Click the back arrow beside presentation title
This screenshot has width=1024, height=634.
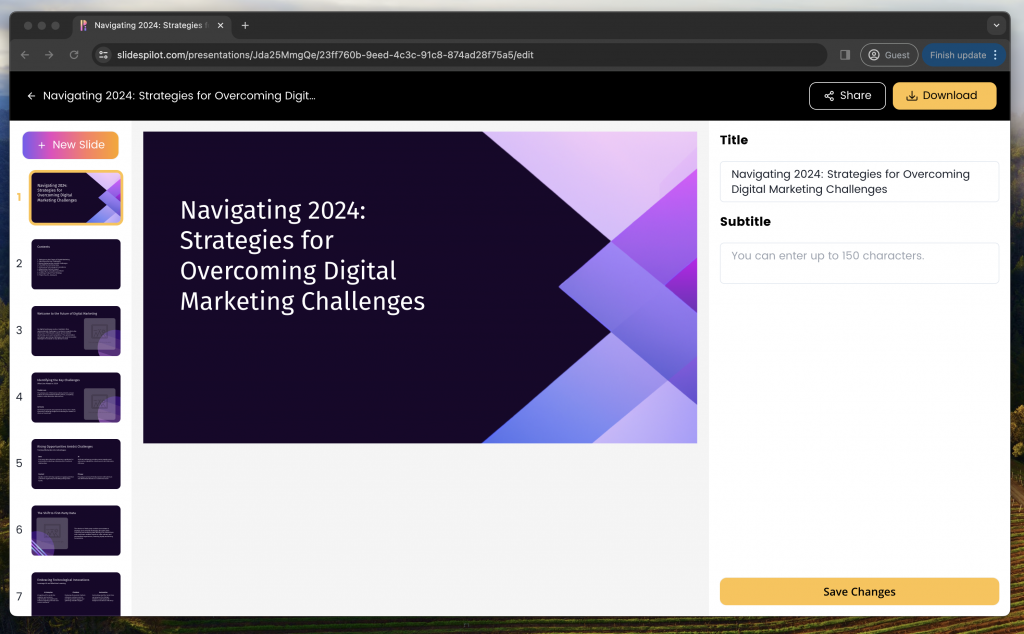tap(31, 96)
